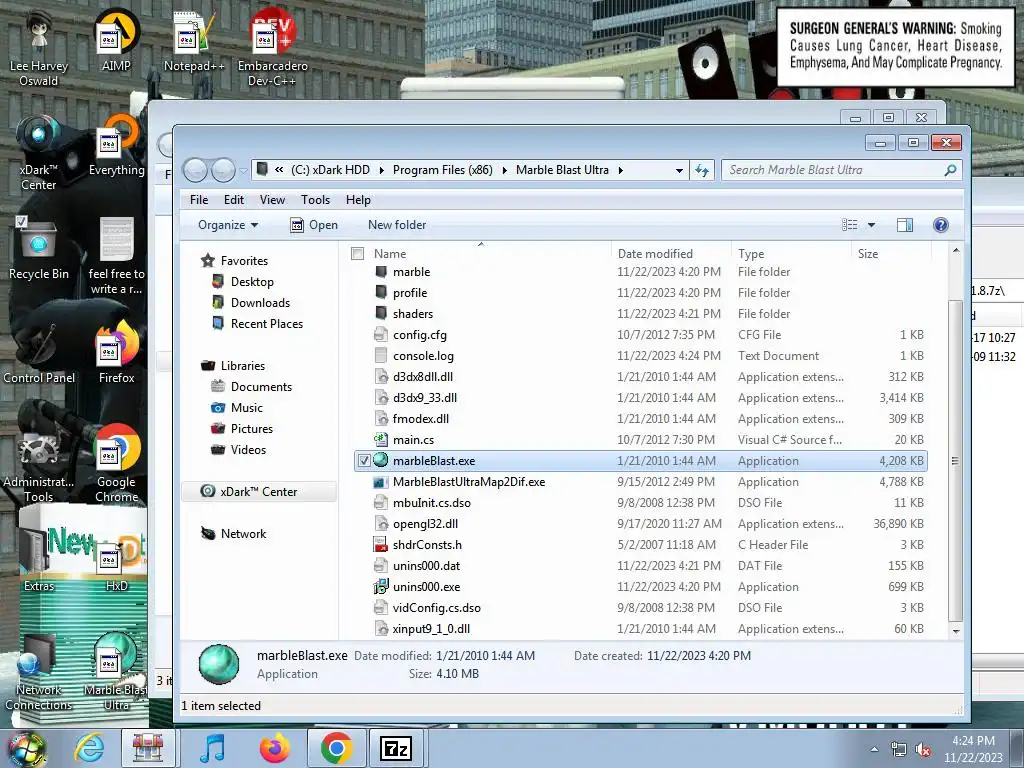Open the change view dropdown arrow
The height and width of the screenshot is (768, 1024).
(871, 225)
